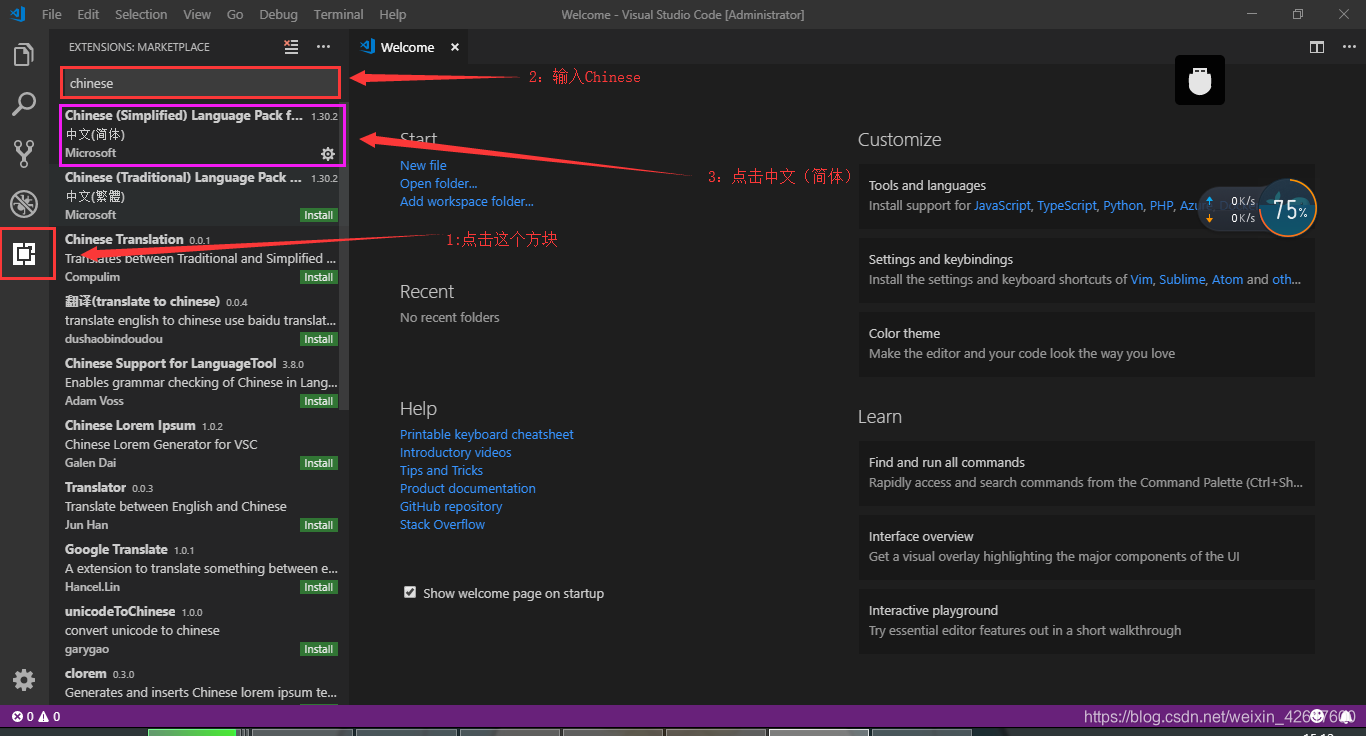This screenshot has height=736, width=1366.
Task: Click Atom keybindings link
Action: click(x=1227, y=279)
